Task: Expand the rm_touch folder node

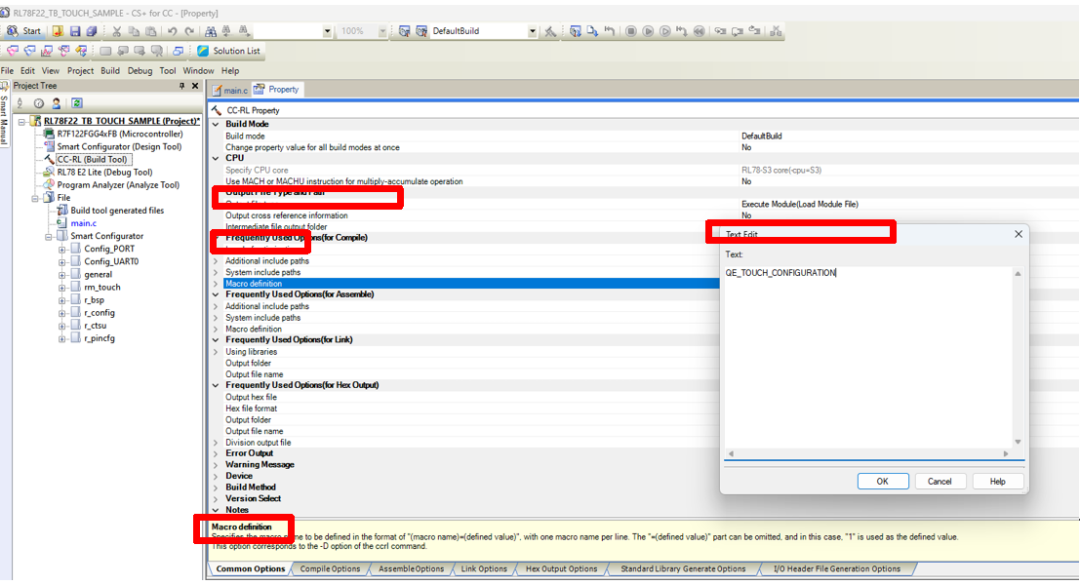Action: tap(62, 287)
